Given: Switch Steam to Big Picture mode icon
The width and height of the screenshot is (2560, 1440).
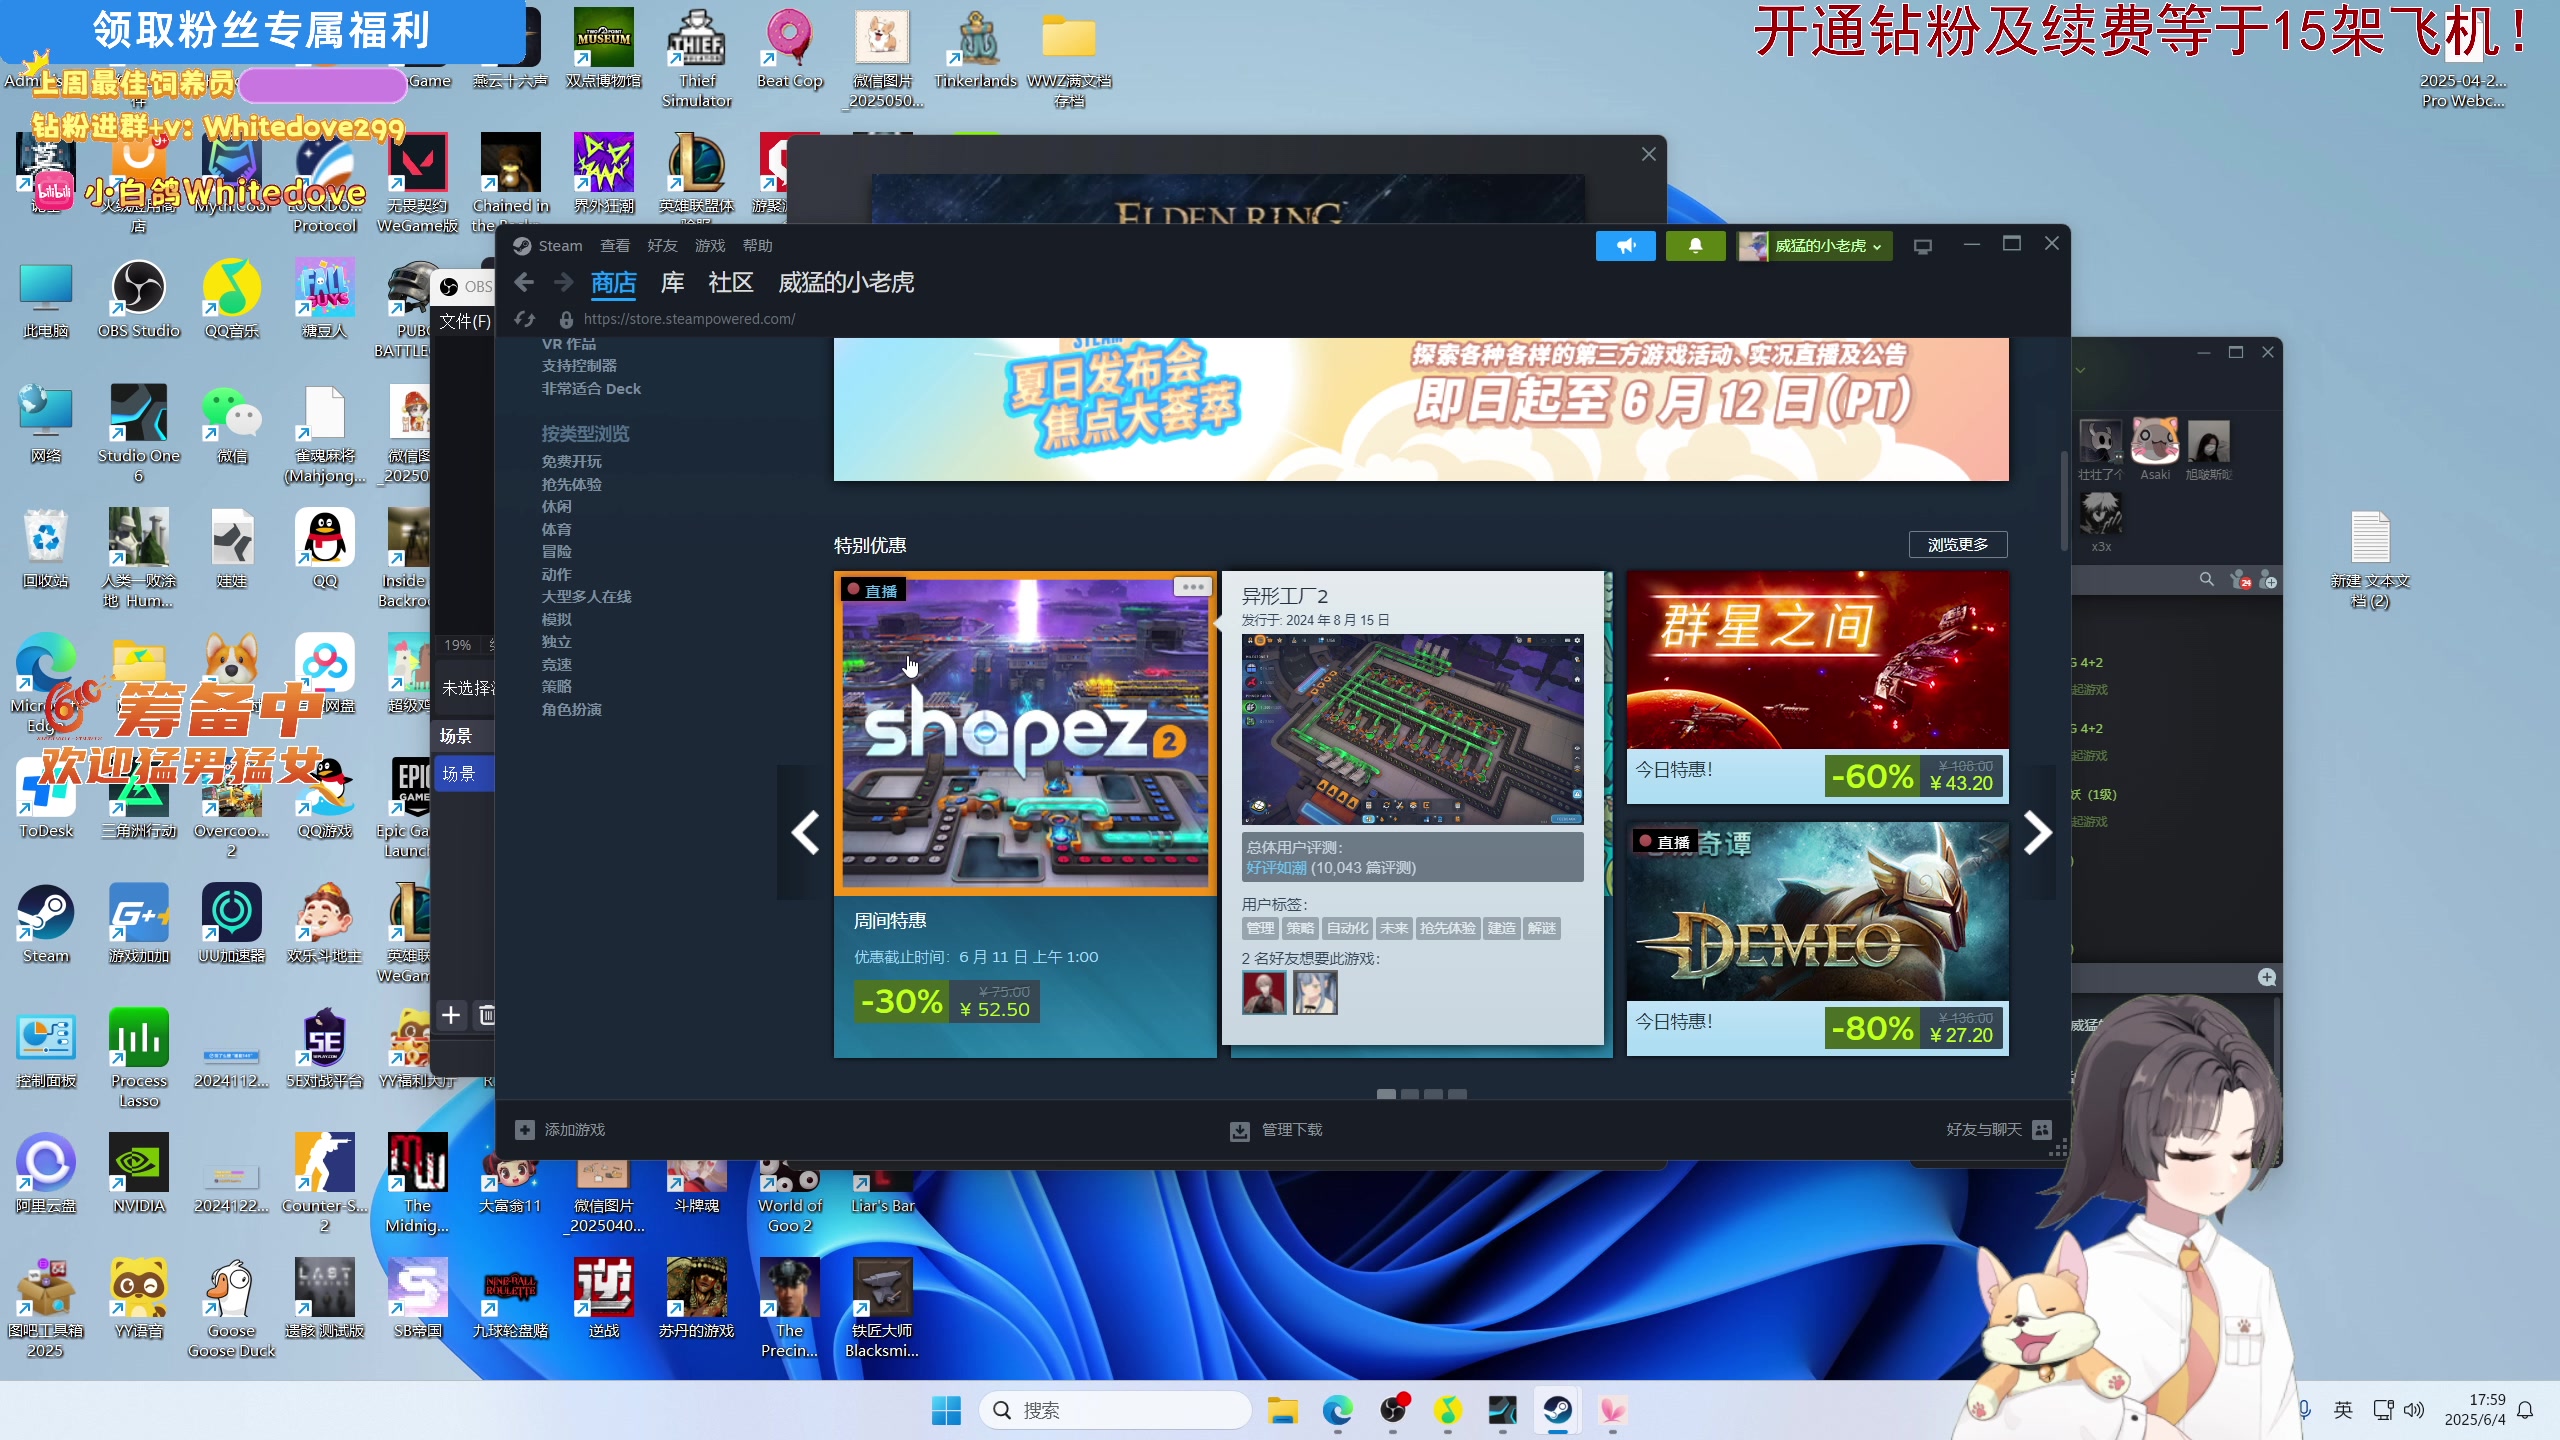Looking at the screenshot, I should click(1922, 246).
